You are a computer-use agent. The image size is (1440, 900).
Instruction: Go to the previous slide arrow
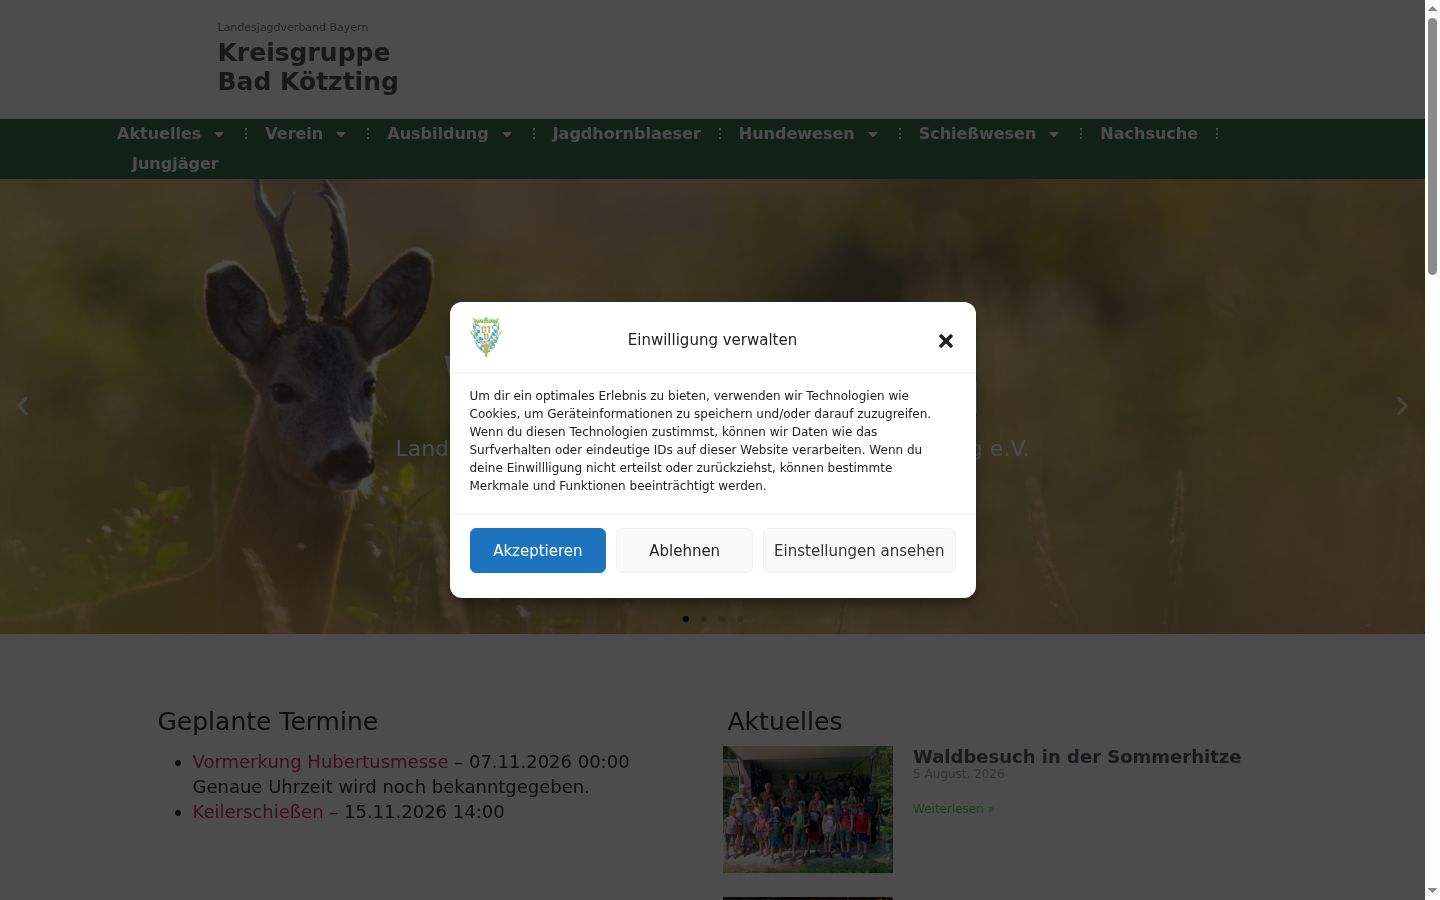(22, 406)
